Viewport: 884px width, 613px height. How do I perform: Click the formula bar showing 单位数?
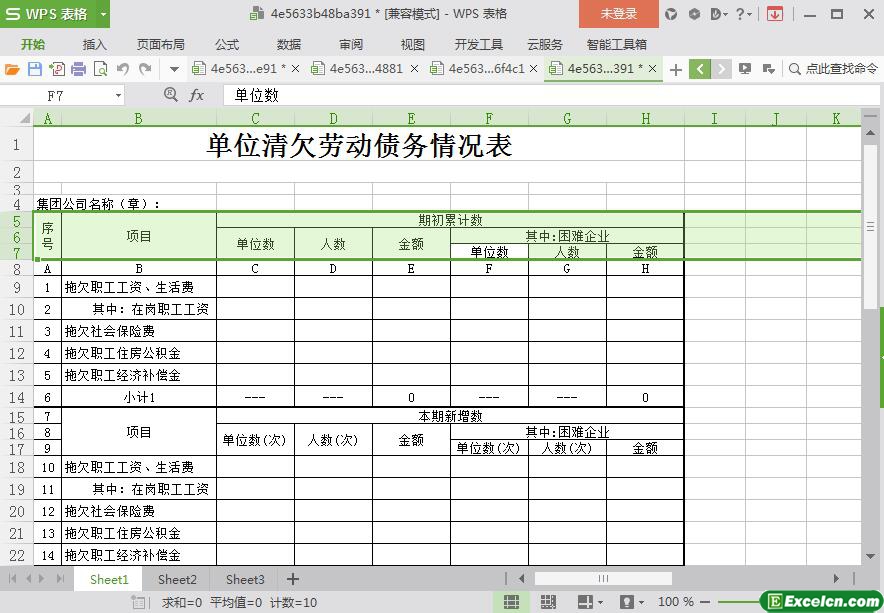551,95
